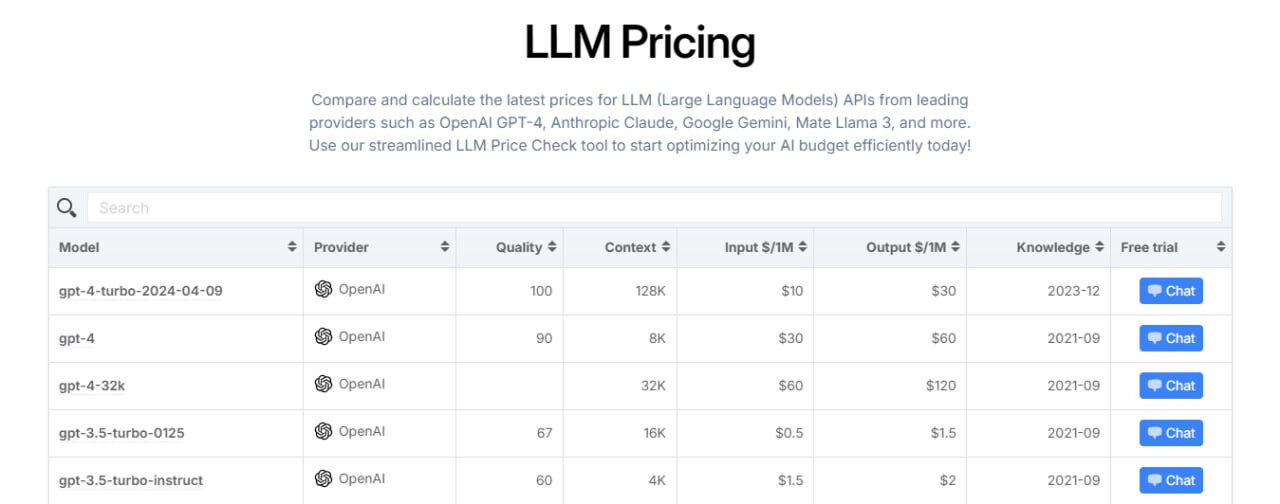Open the gpt-3.5-turbo-instruct model link
1280x504 pixels.
(x=131, y=480)
